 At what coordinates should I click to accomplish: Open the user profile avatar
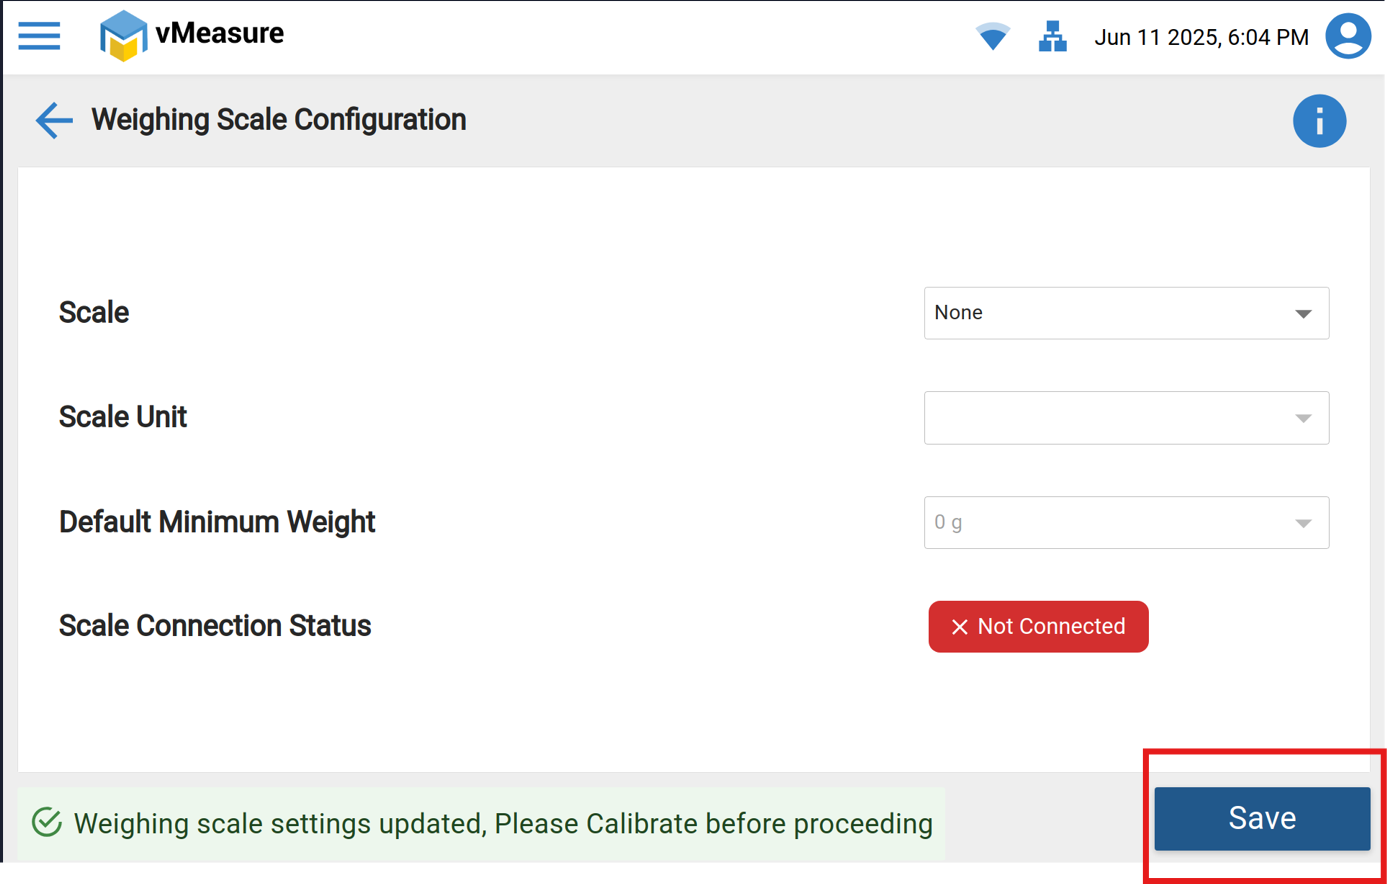pyautogui.click(x=1347, y=37)
